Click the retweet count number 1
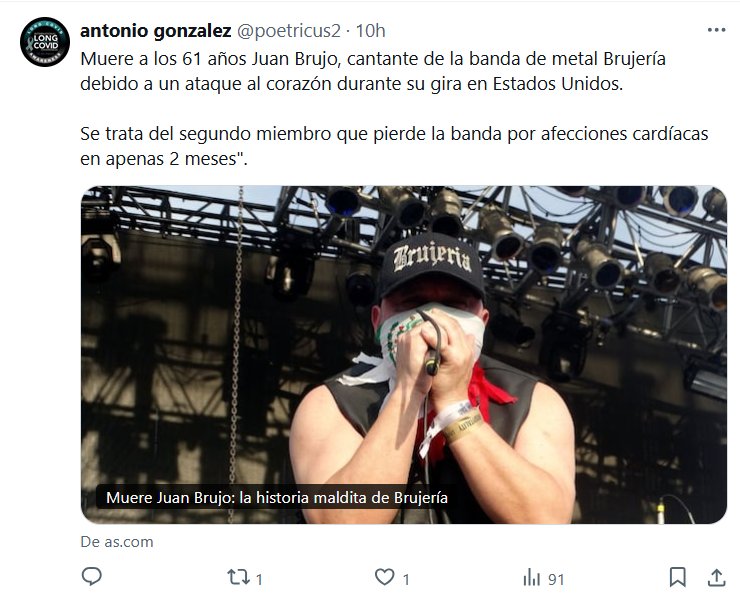740x600 pixels. [259, 579]
